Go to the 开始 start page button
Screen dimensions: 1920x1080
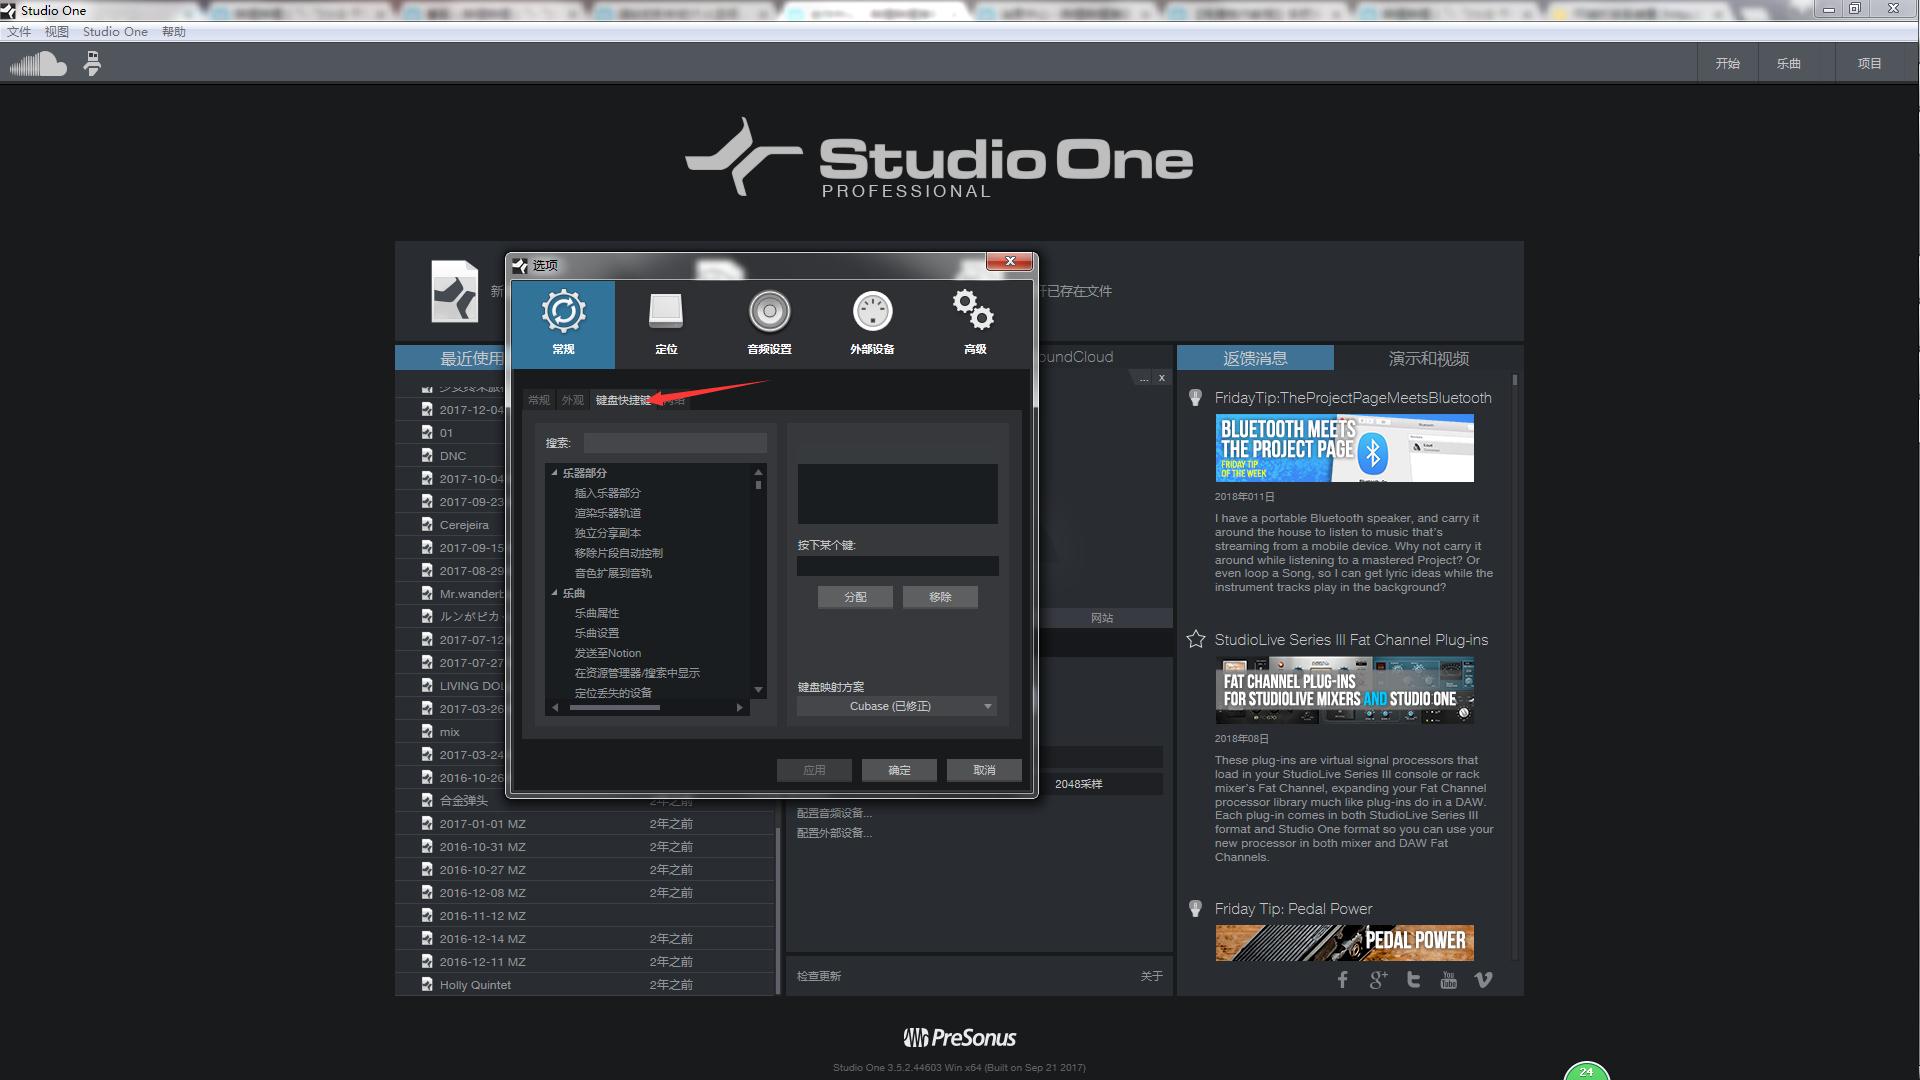click(x=1727, y=63)
